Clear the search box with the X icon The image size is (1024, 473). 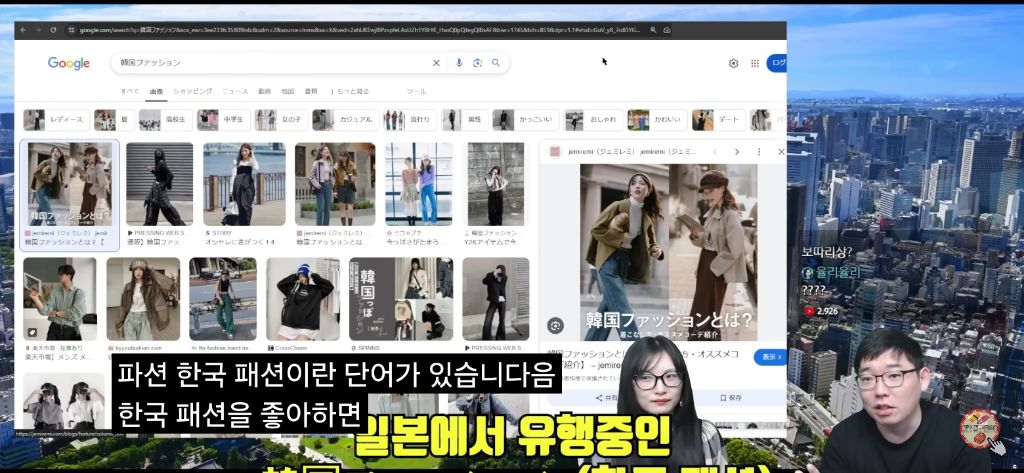[x=436, y=63]
